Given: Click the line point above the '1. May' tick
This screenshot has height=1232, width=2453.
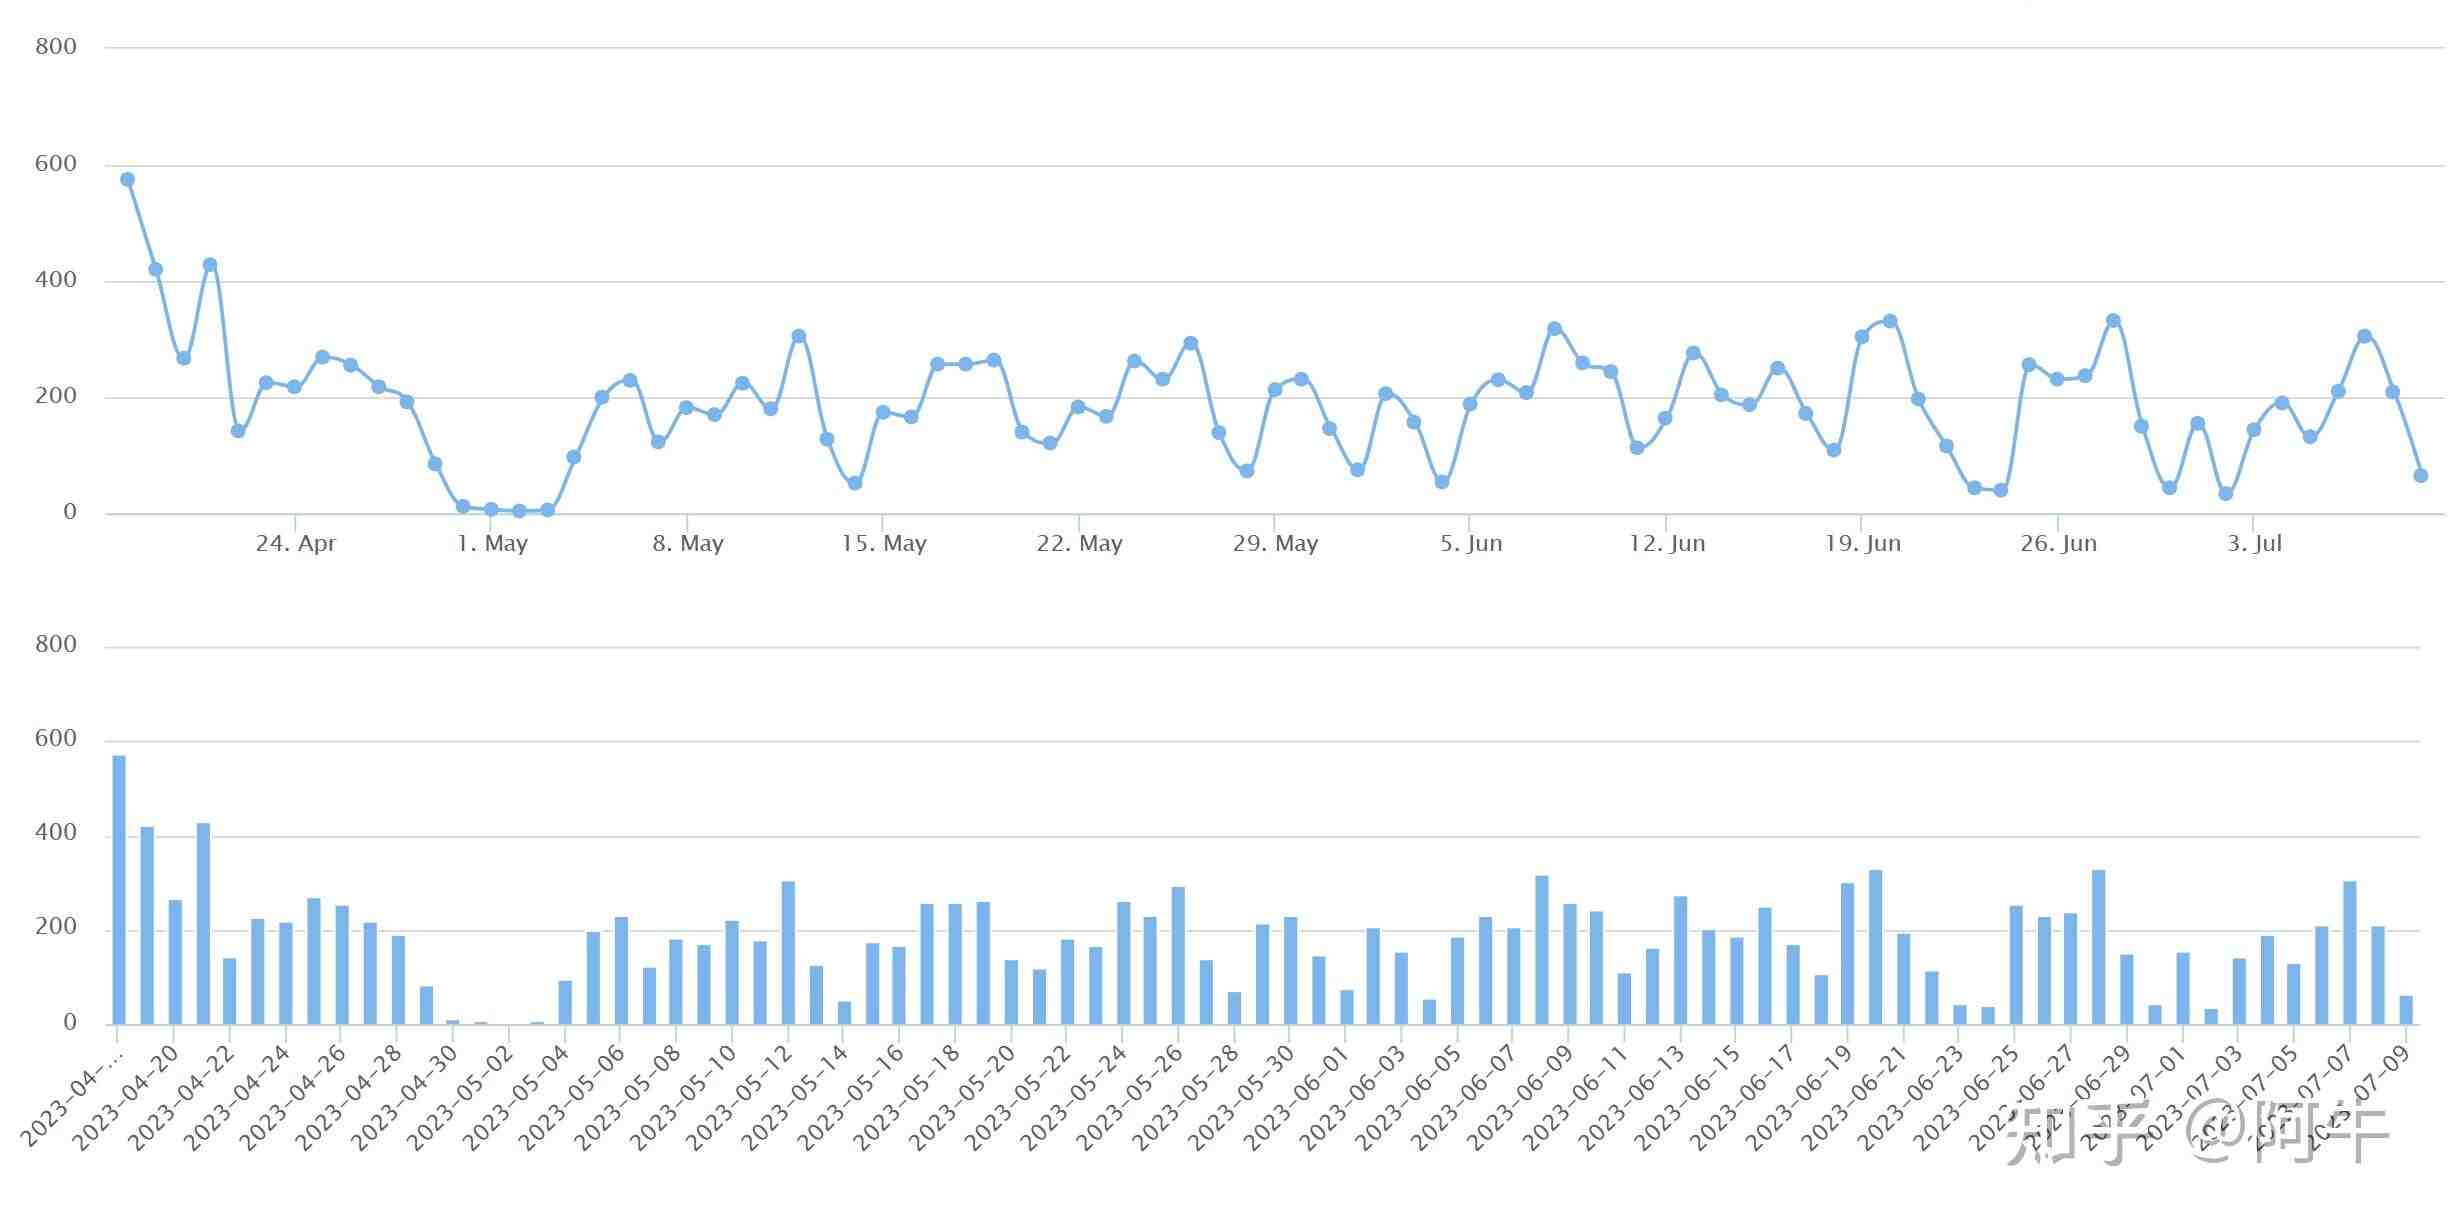Looking at the screenshot, I should point(491,510).
